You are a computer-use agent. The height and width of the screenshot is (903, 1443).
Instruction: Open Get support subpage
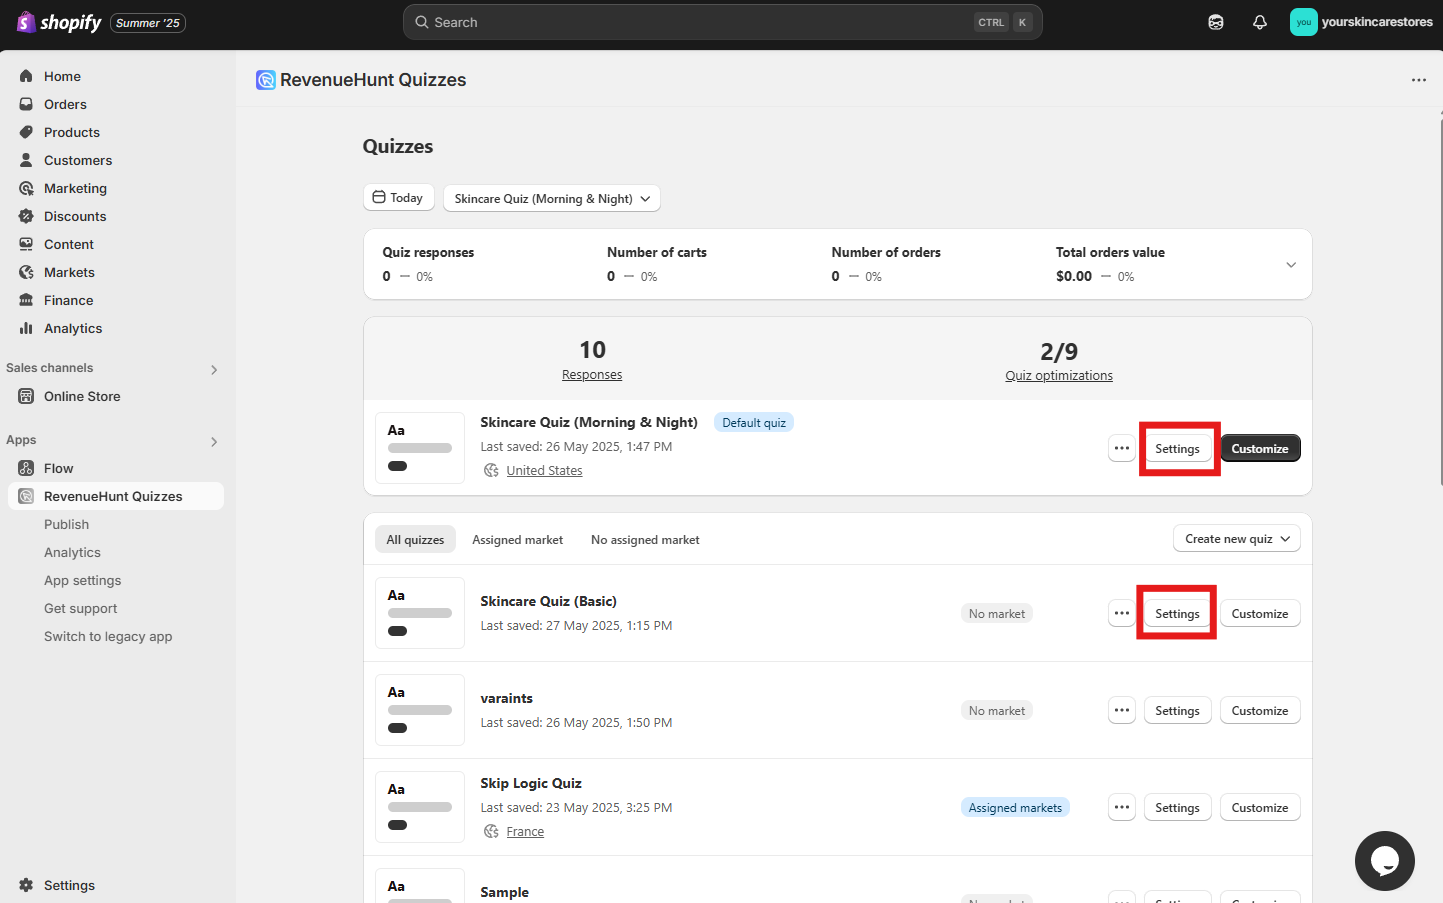coord(80,608)
